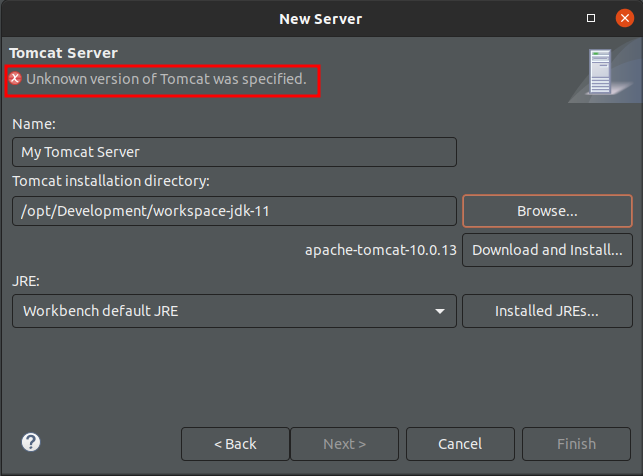
Task: Focus the Name input field
Action: (234, 152)
